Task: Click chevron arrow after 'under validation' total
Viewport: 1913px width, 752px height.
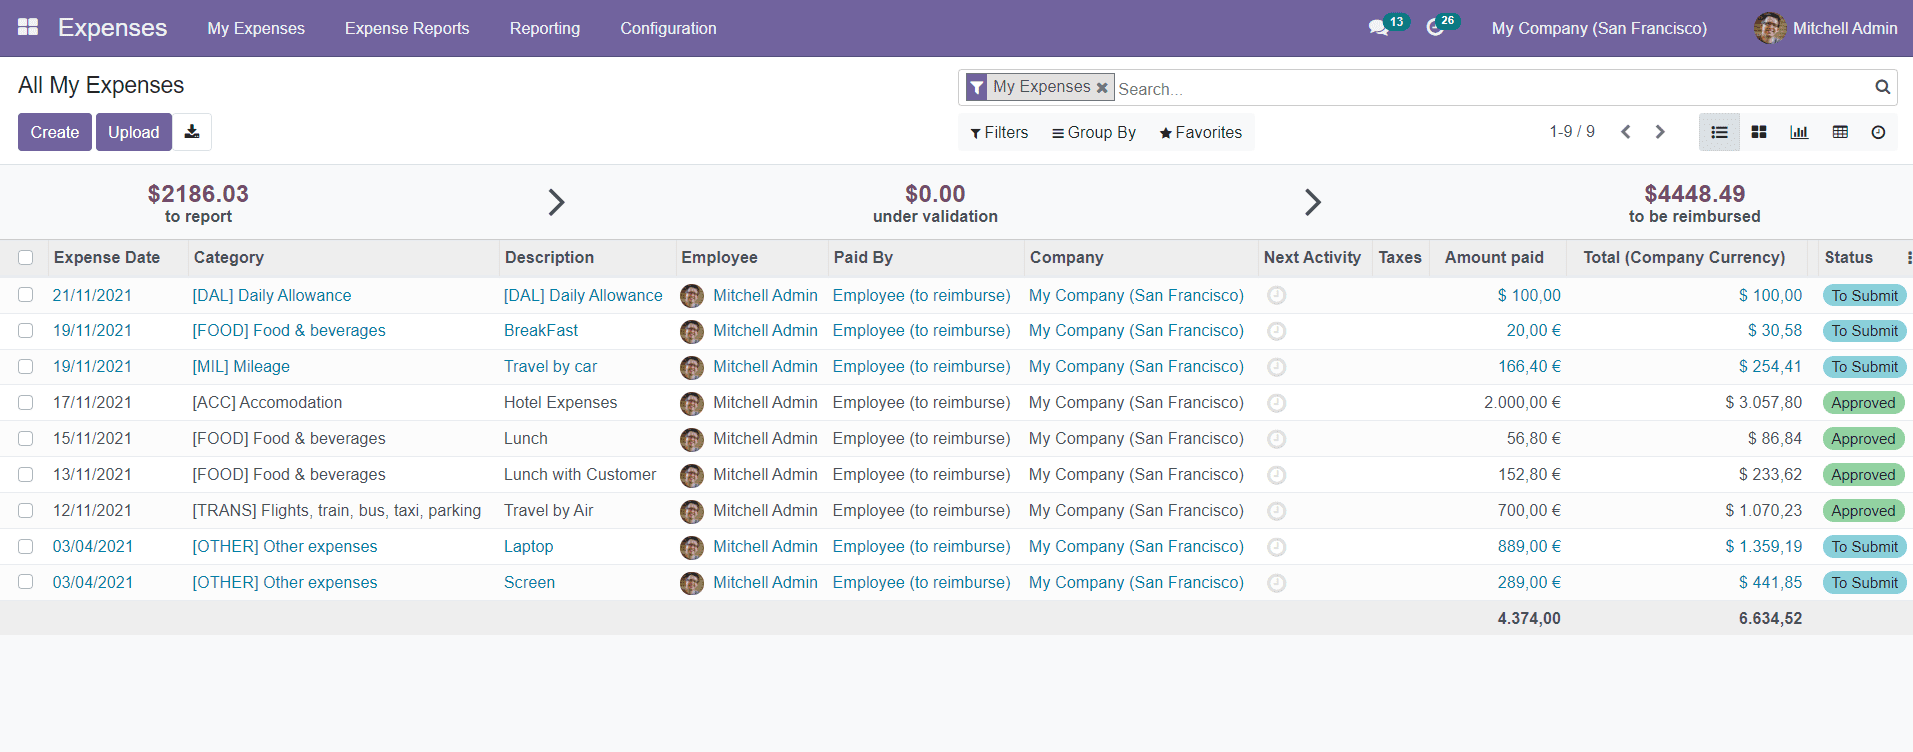Action: click(x=1313, y=202)
